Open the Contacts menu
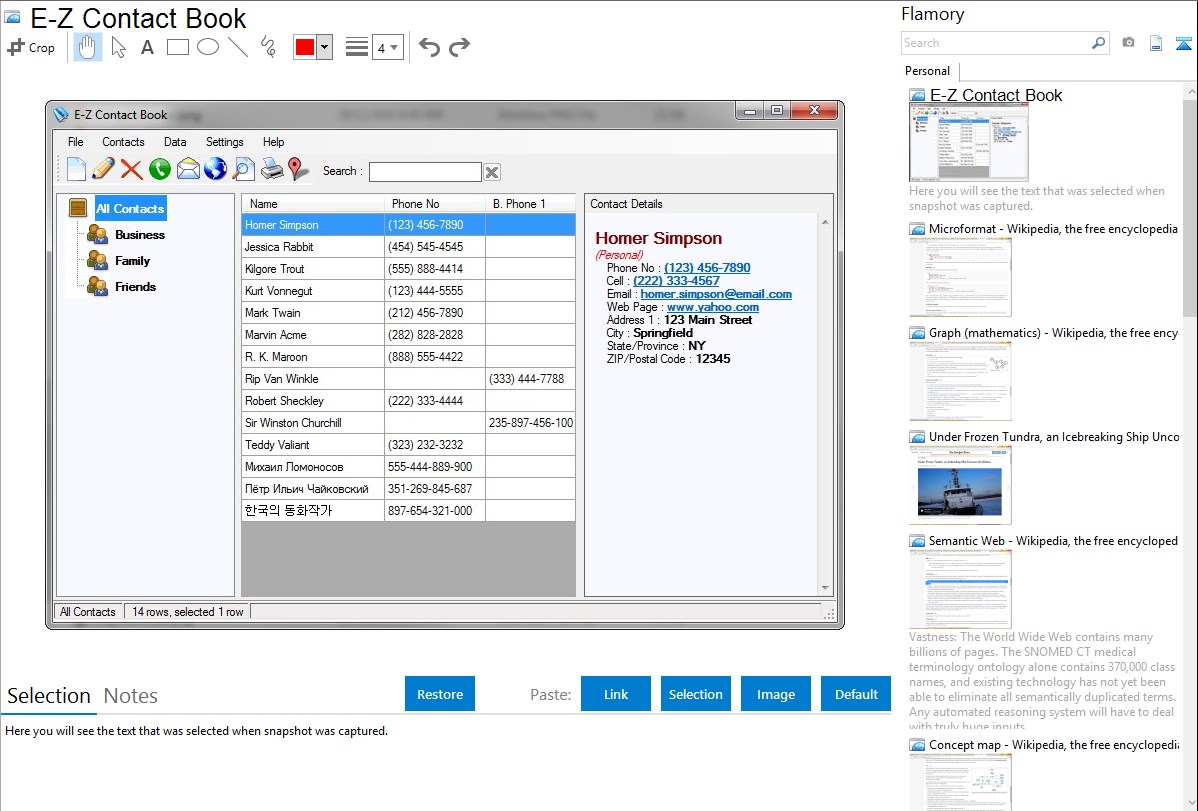This screenshot has width=1198, height=811. pos(123,142)
